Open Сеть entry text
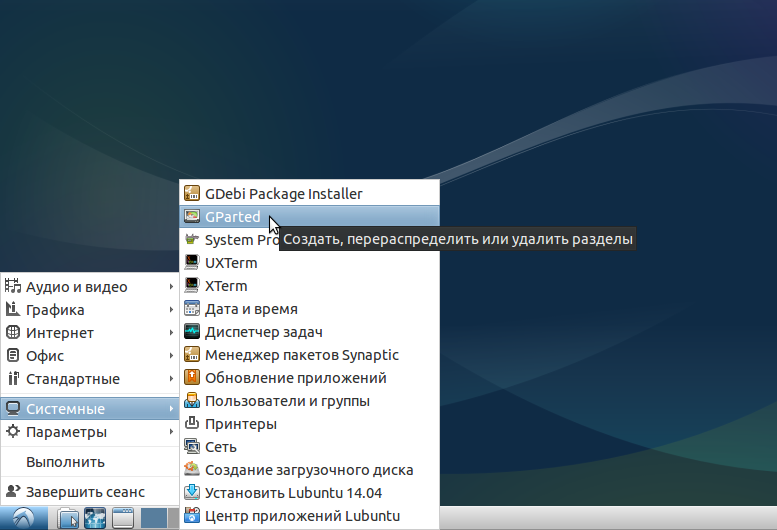777x530 pixels. tap(221, 447)
